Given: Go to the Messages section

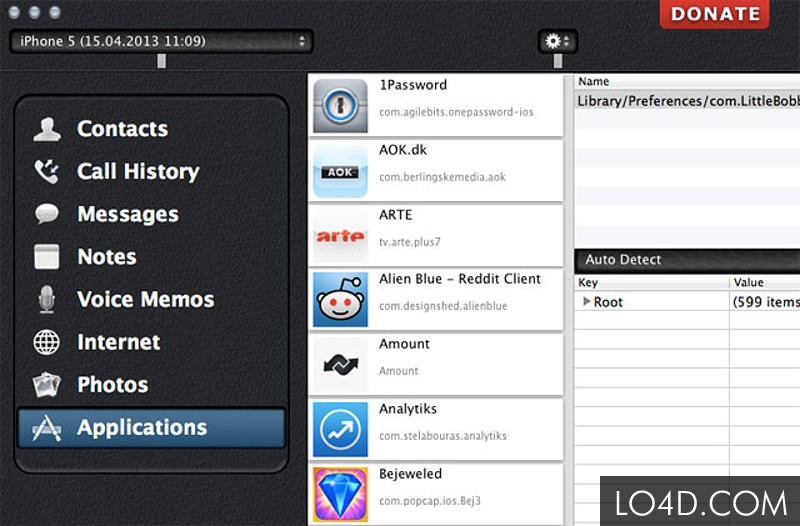Looking at the screenshot, I should [128, 214].
